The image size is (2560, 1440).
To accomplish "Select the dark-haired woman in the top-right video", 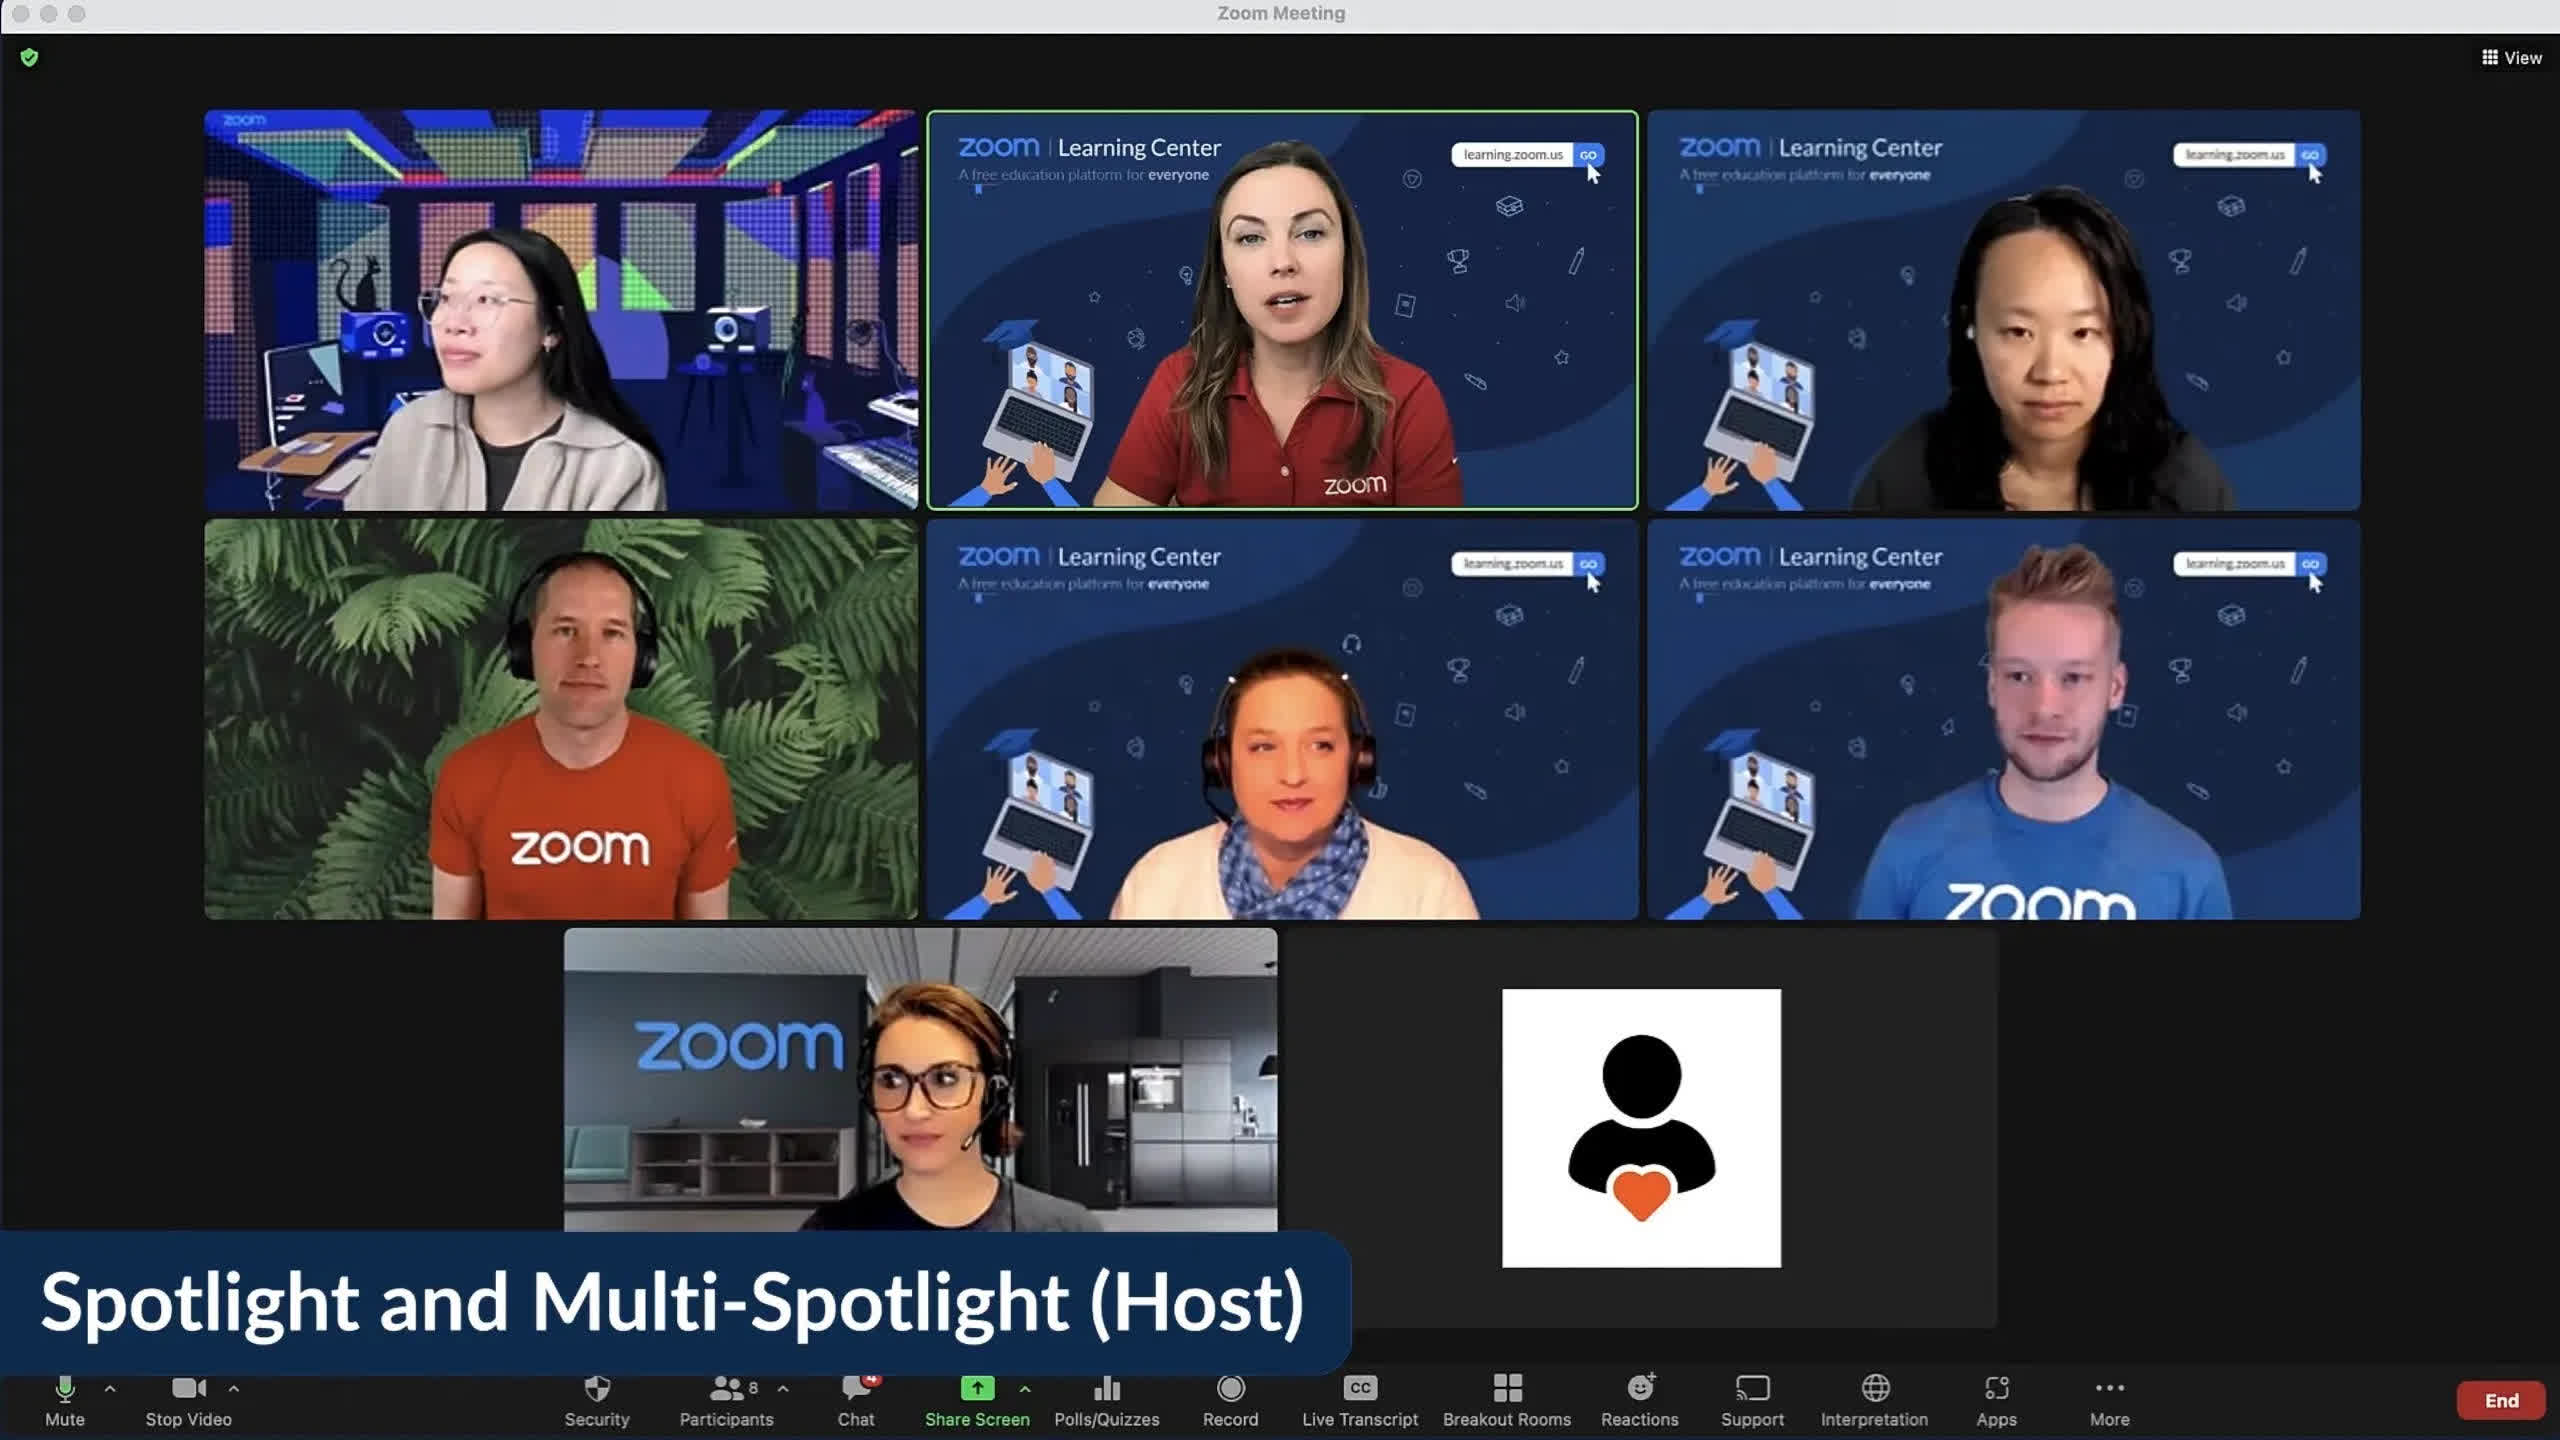I will pyautogui.click(x=2004, y=310).
